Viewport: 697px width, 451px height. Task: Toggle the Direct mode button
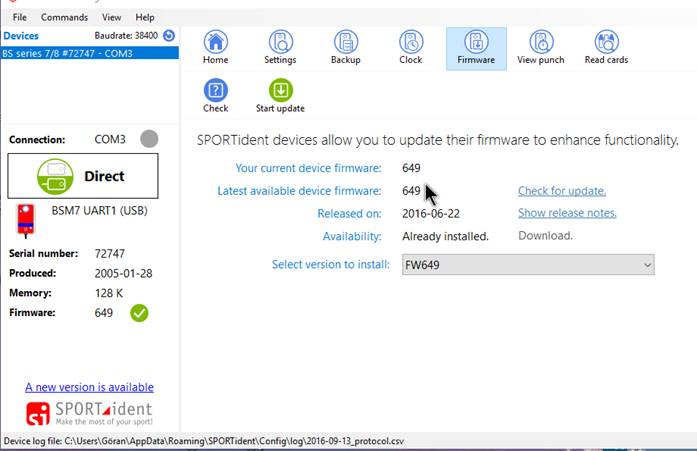tap(83, 176)
